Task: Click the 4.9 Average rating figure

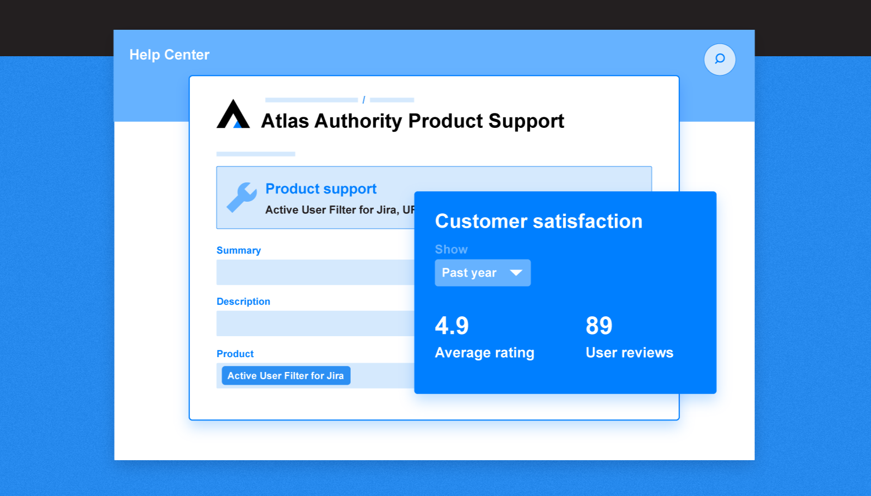Action: pos(452,326)
